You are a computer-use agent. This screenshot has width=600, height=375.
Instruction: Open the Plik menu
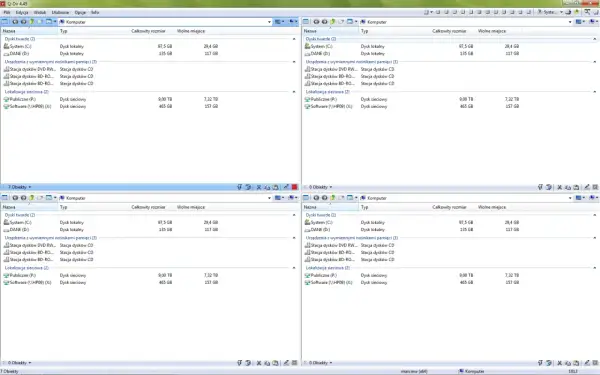tap(7, 12)
